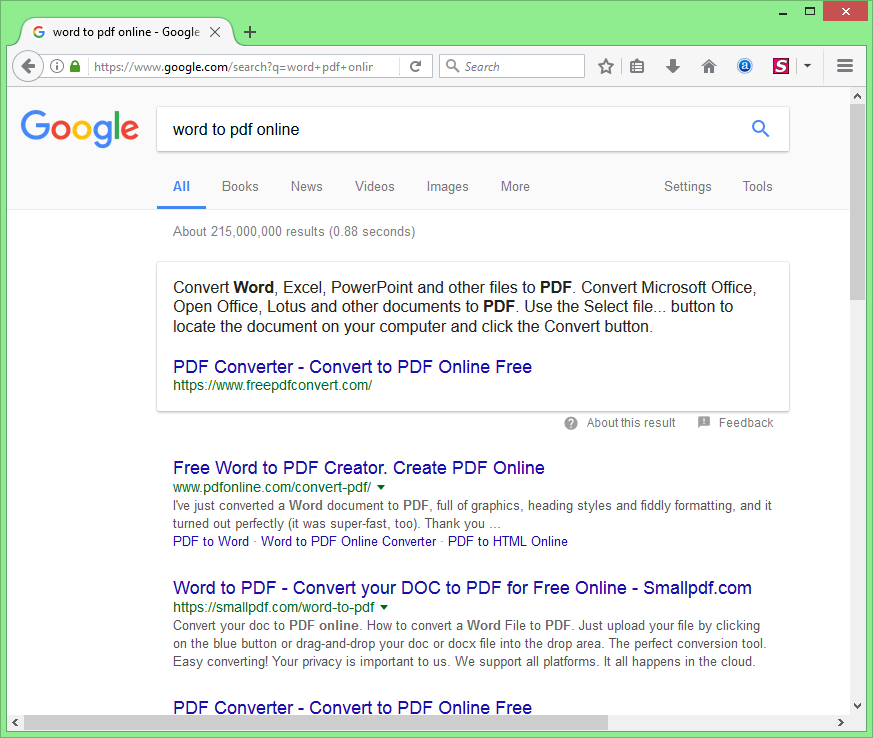This screenshot has width=873, height=738.
Task: Click the red S extension icon
Action: [781, 67]
